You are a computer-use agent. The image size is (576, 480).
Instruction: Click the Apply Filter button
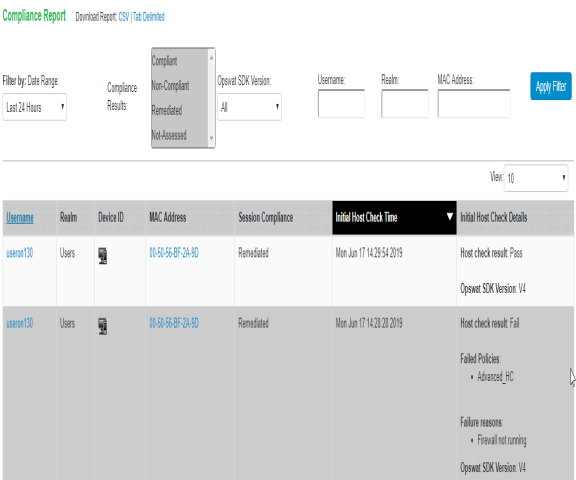[x=551, y=86]
